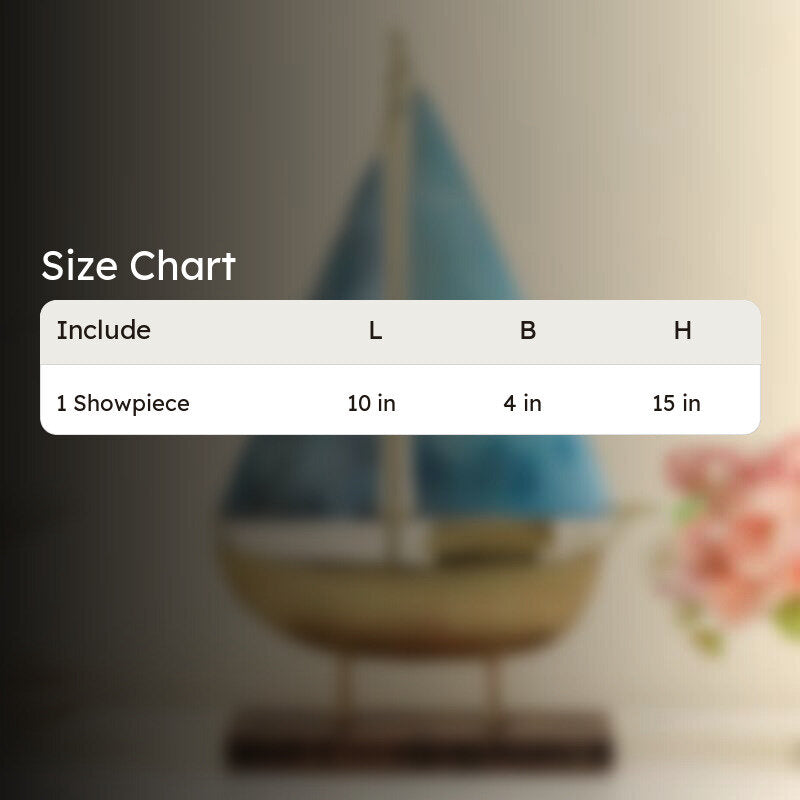Select the Include column header
Viewport: 800px width, 800px height.
104,330
